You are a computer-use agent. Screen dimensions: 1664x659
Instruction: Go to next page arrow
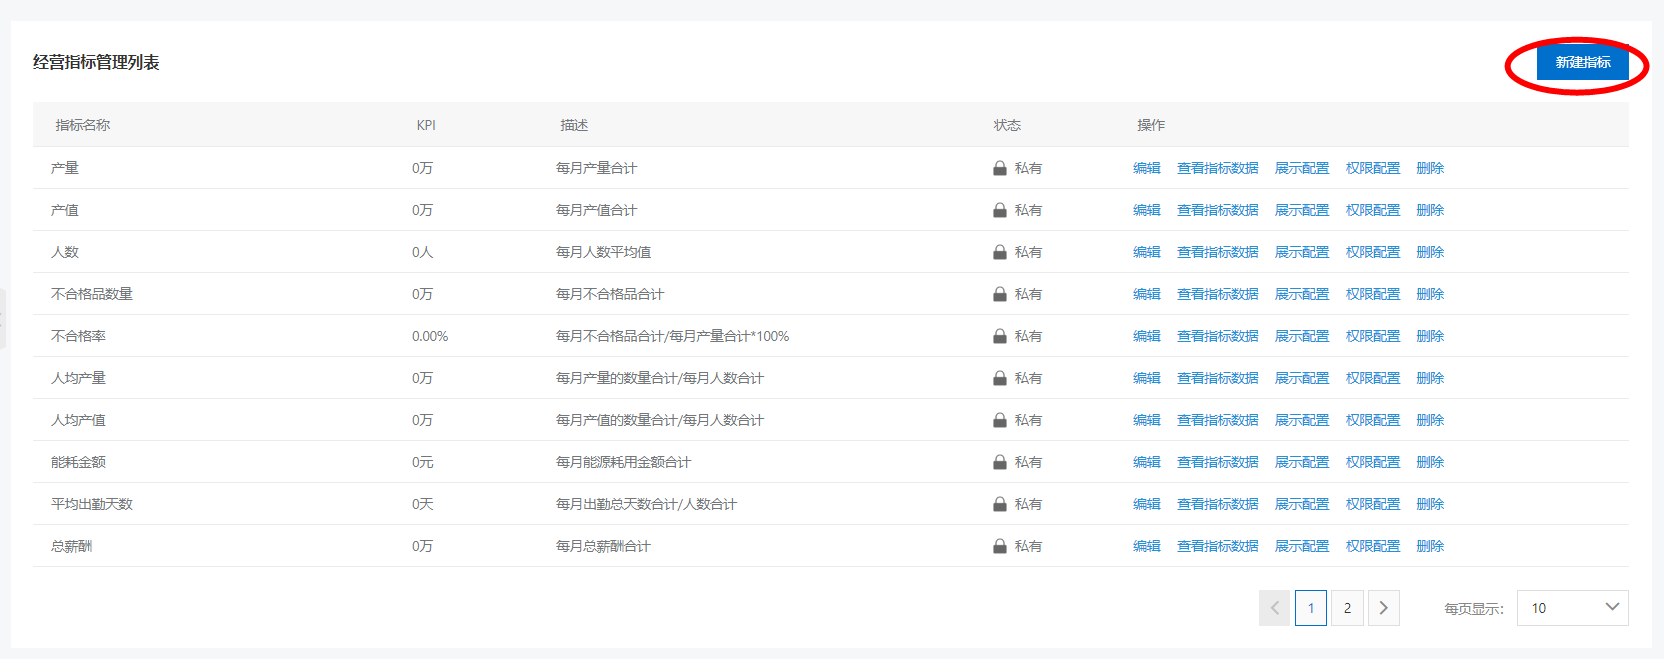pos(1383,608)
